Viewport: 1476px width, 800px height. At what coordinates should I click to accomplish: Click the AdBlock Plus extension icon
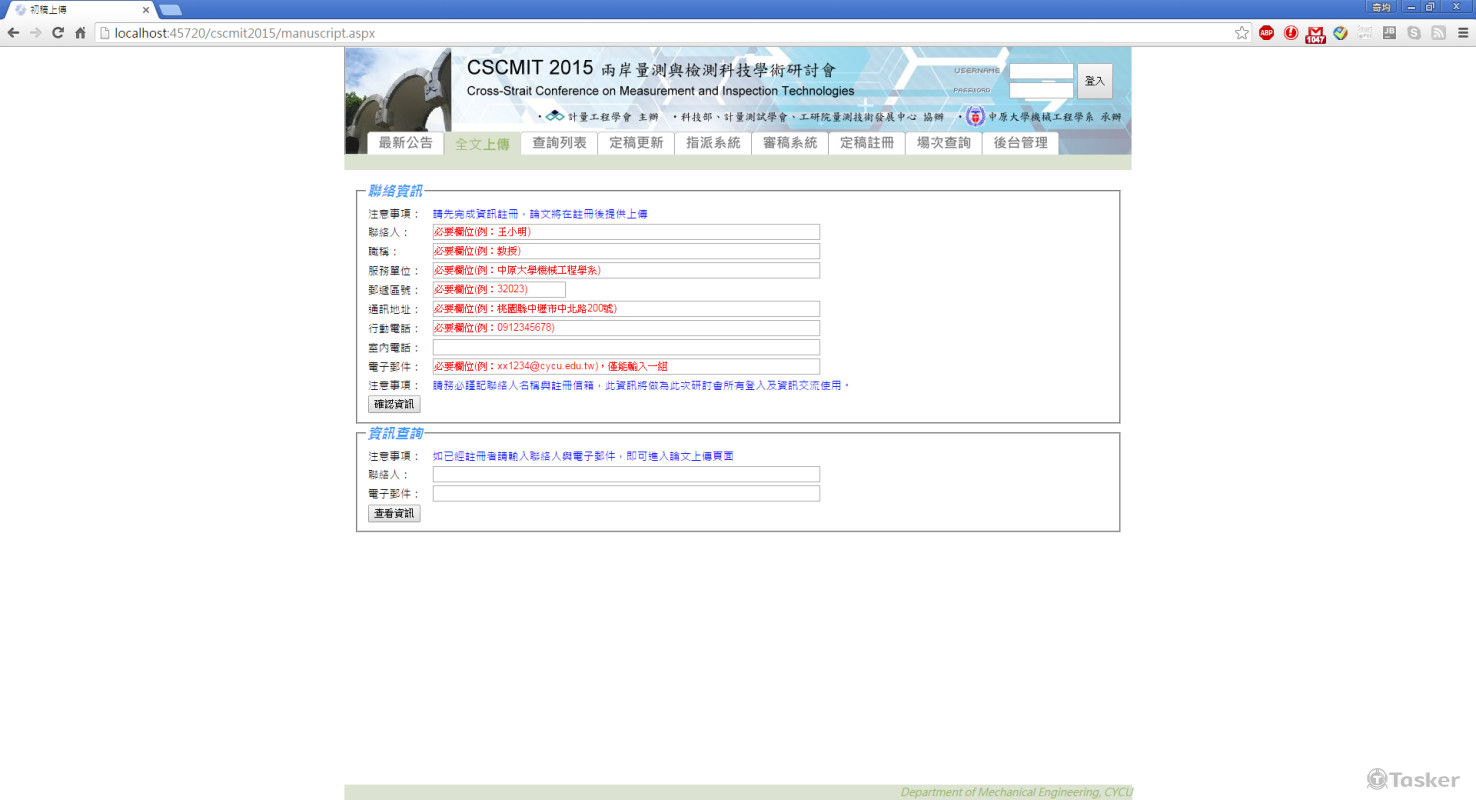click(1266, 33)
